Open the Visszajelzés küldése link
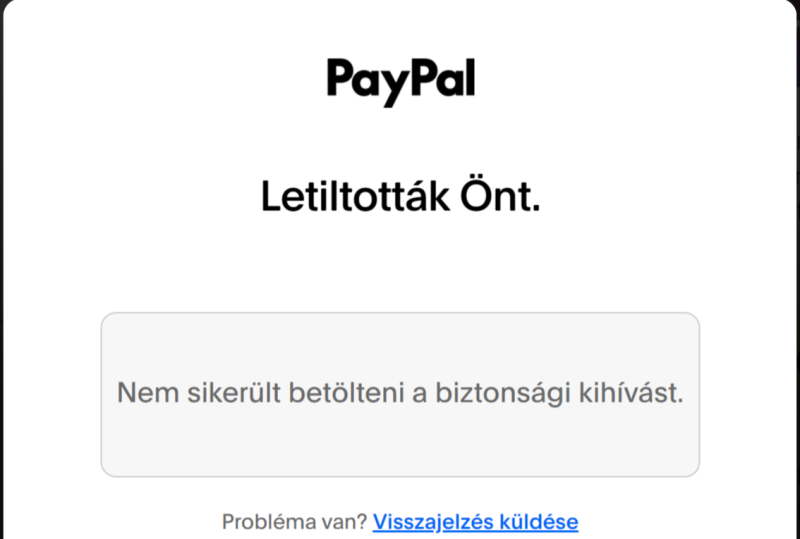Viewport: 800px width, 539px height. 476,522
